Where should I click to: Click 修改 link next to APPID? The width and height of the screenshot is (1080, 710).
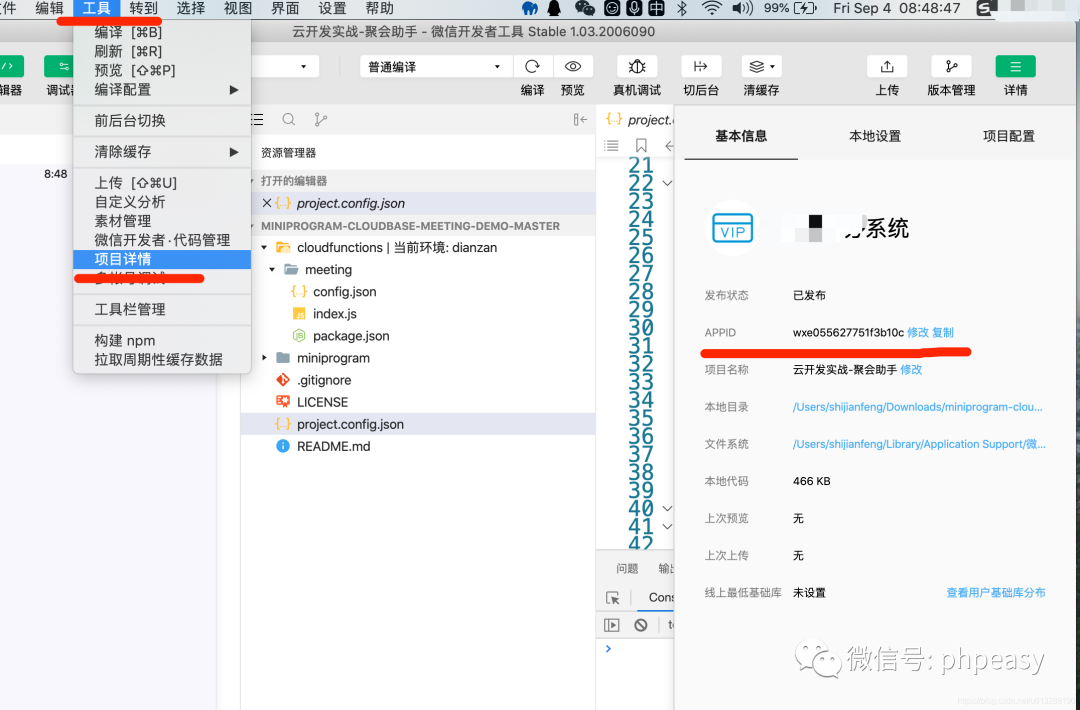917,333
